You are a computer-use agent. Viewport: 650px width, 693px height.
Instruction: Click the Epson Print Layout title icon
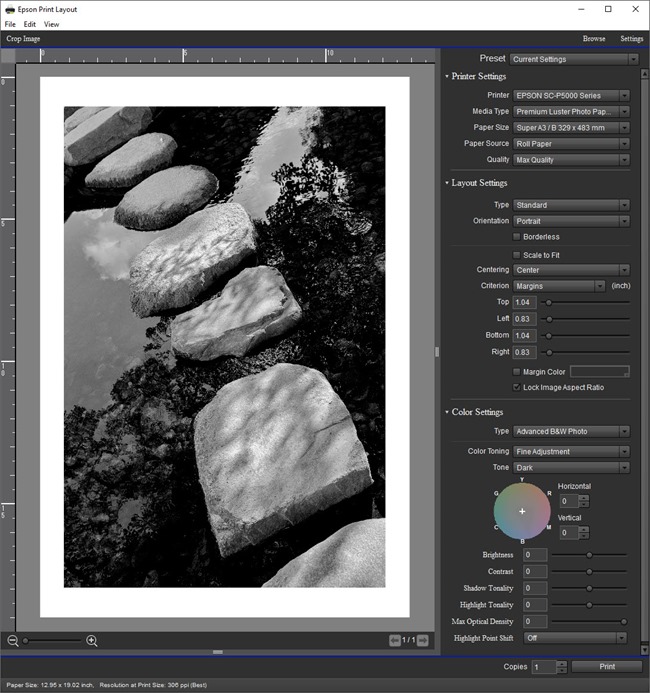pyautogui.click(x=9, y=9)
